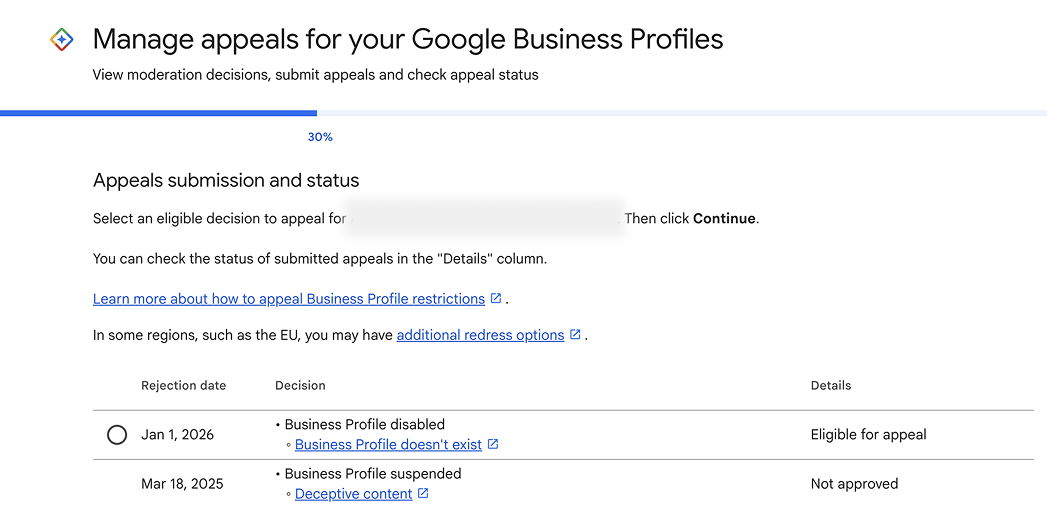Select the Jan 1, 2026 decision radio button
This screenshot has height=527, width=1047.
tap(117, 435)
